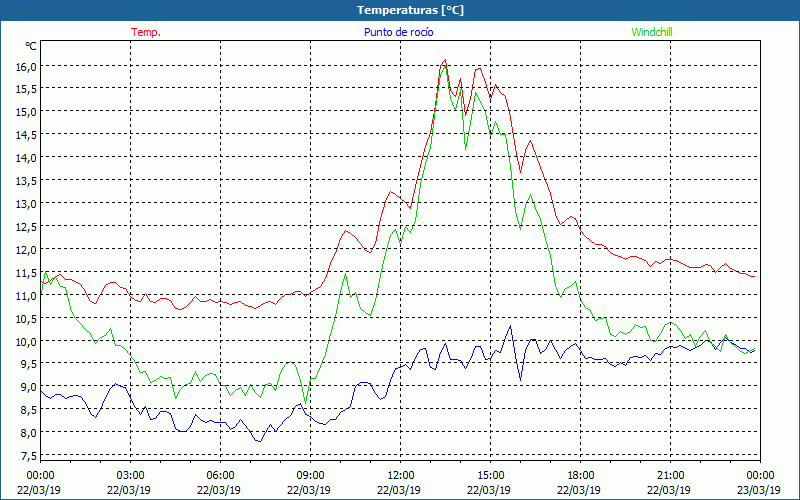Click the blue Punto de rocío legend label

pos(398,32)
